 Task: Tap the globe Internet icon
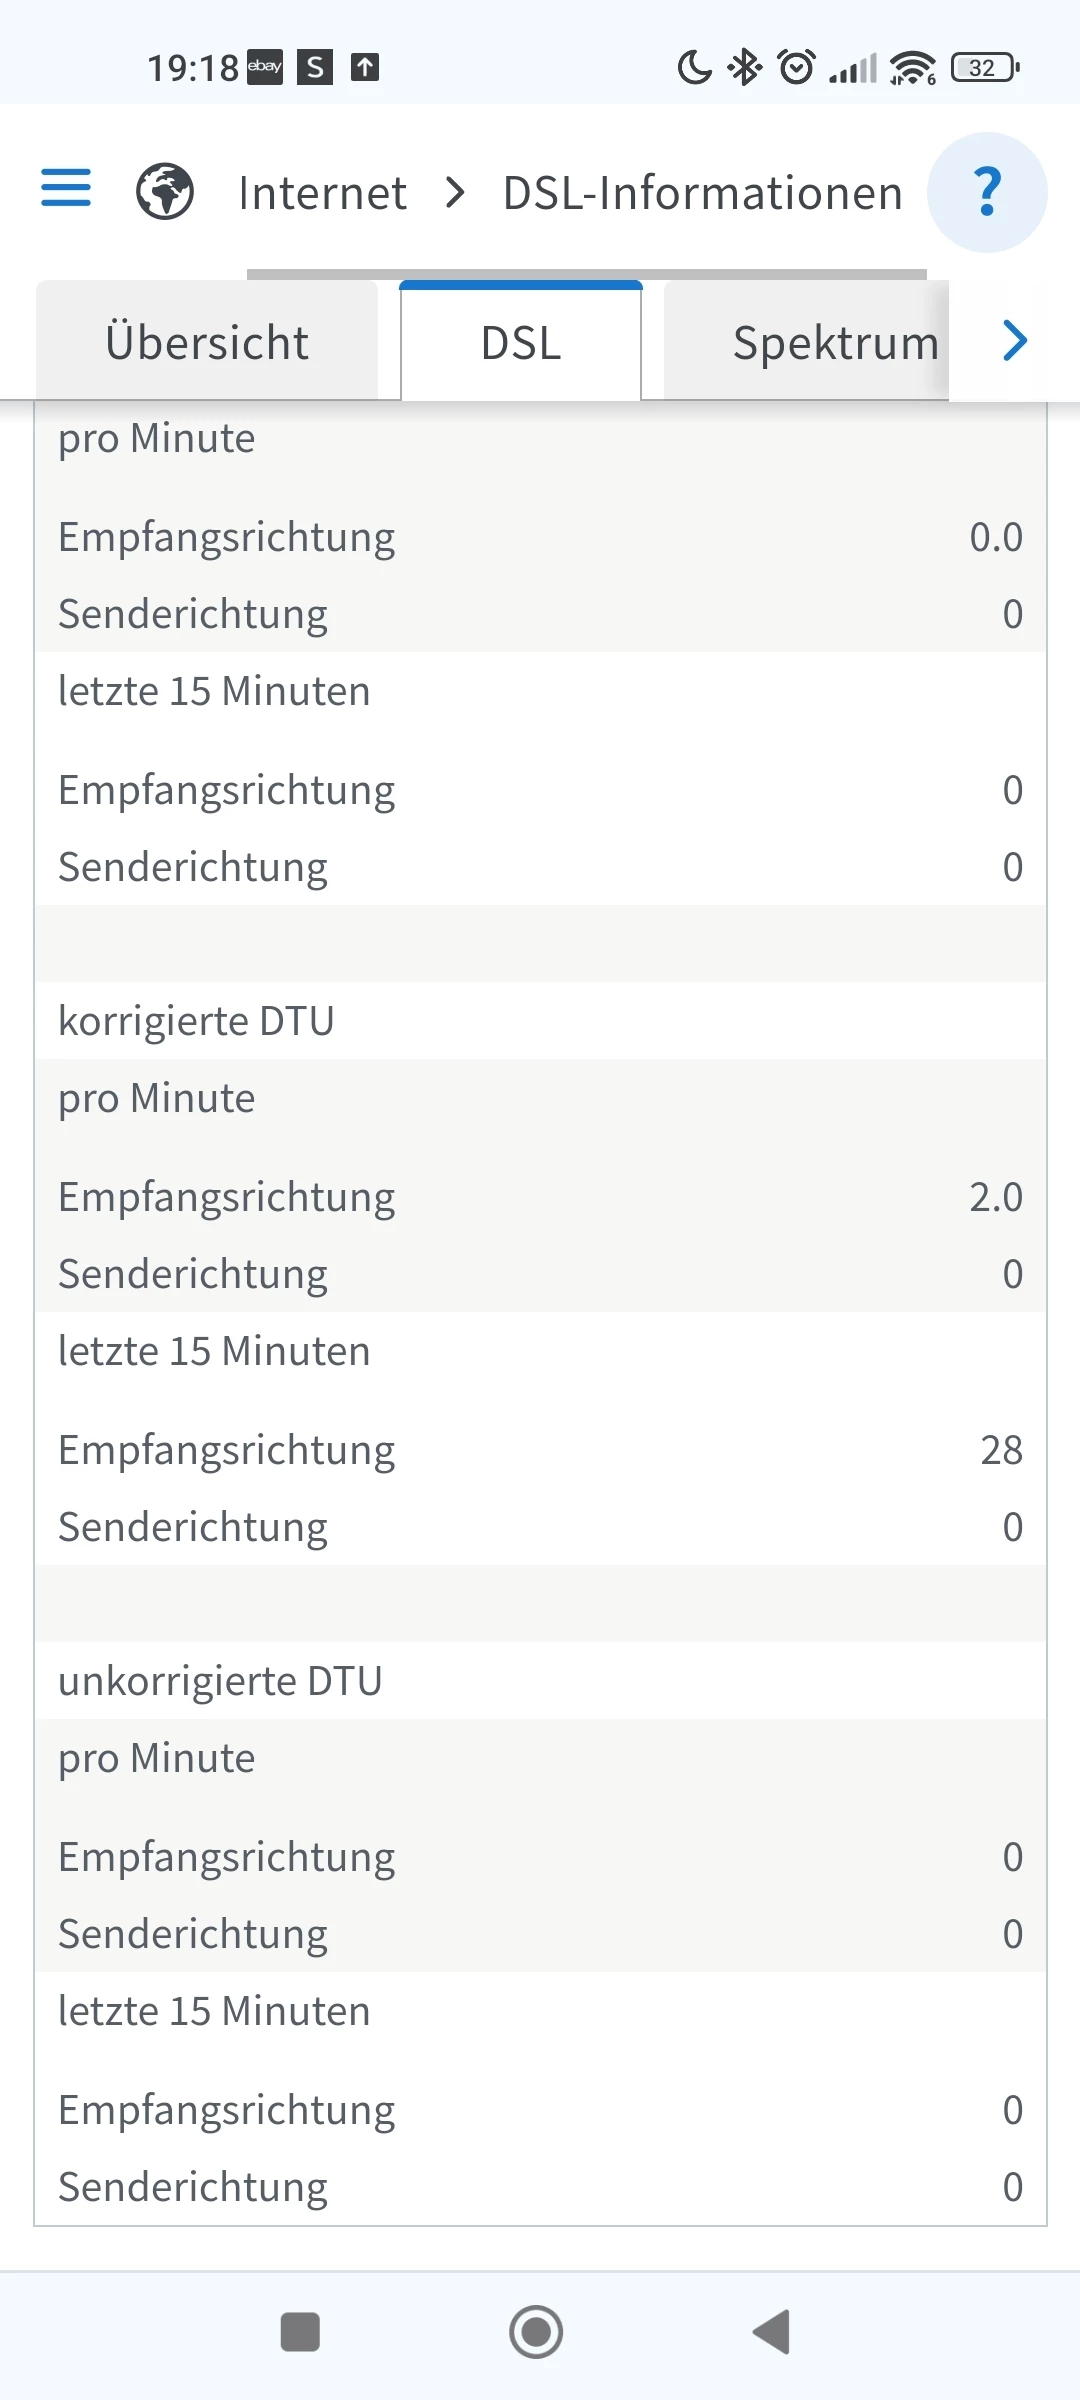click(165, 191)
